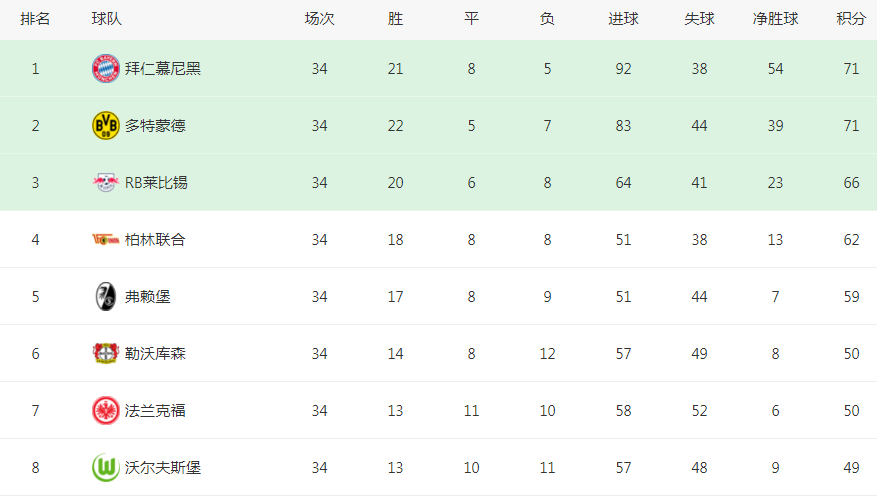Image resolution: width=877 pixels, height=498 pixels.
Task: Click the 排名 column header
Action: click(x=35, y=19)
